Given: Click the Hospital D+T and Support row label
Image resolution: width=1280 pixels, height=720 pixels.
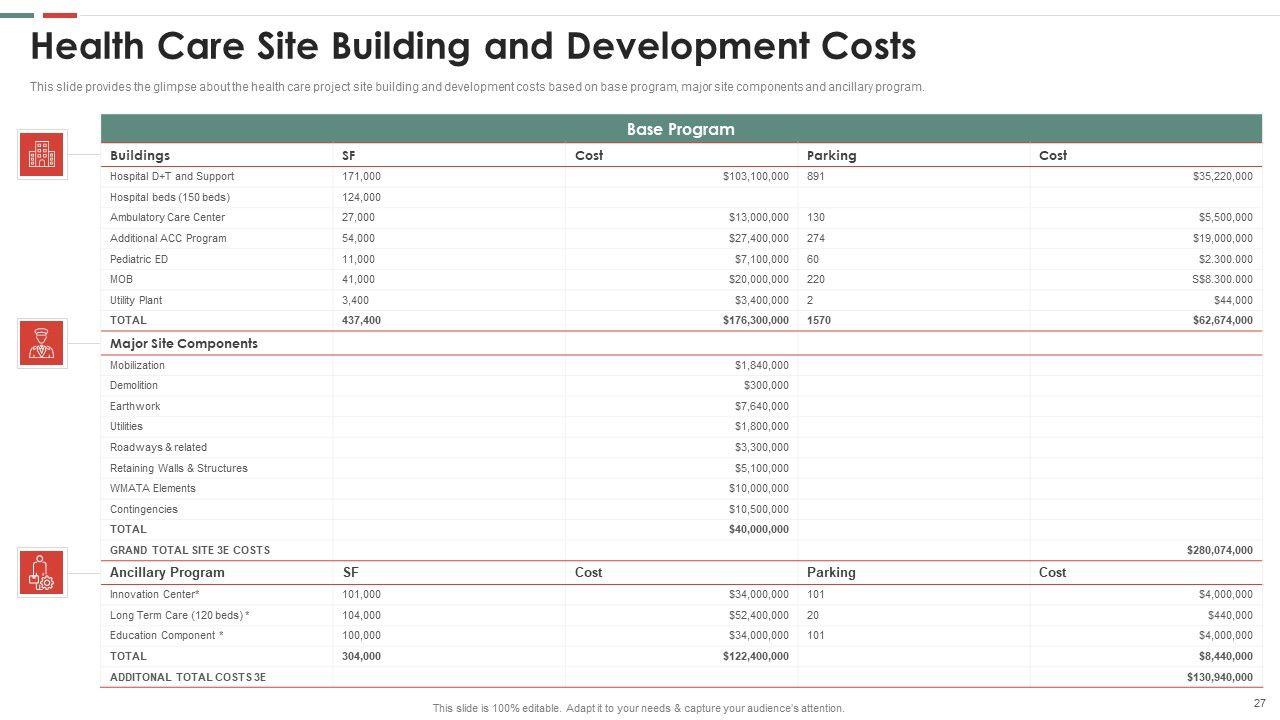Looking at the screenshot, I should point(172,177).
